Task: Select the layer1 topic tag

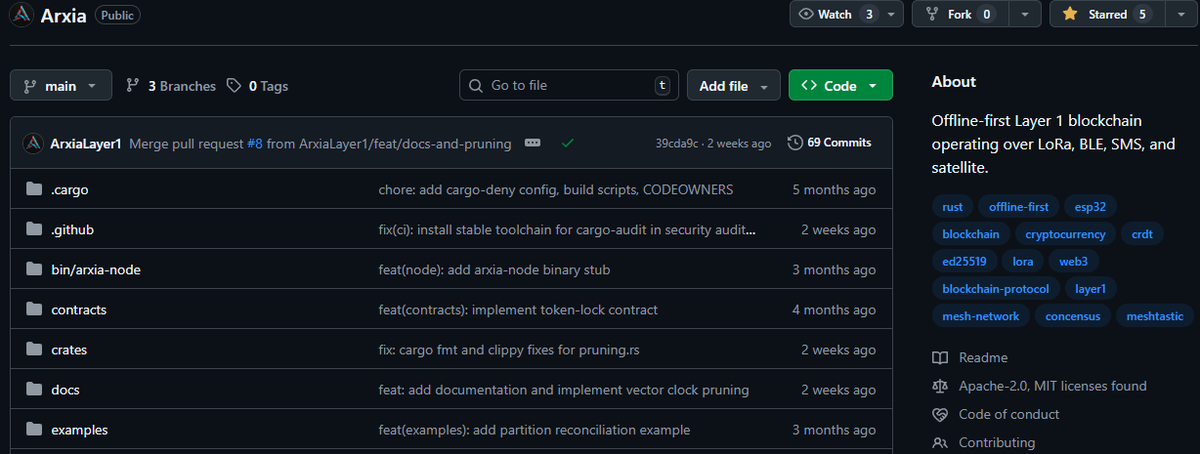Action: (x=1091, y=289)
